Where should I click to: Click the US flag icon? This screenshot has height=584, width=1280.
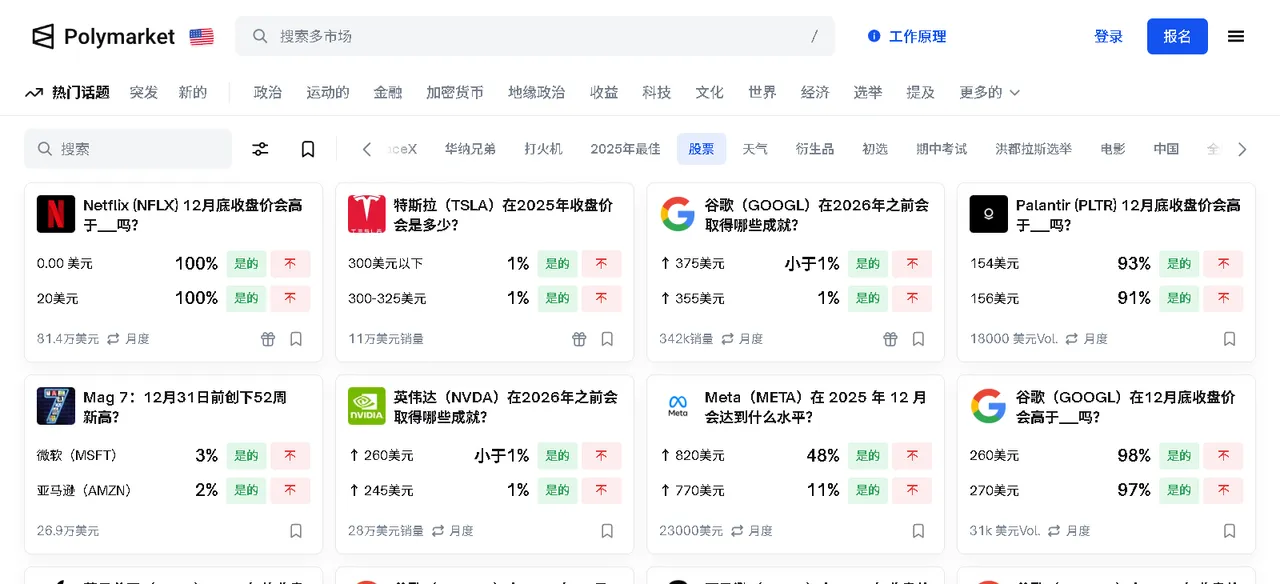pos(201,37)
